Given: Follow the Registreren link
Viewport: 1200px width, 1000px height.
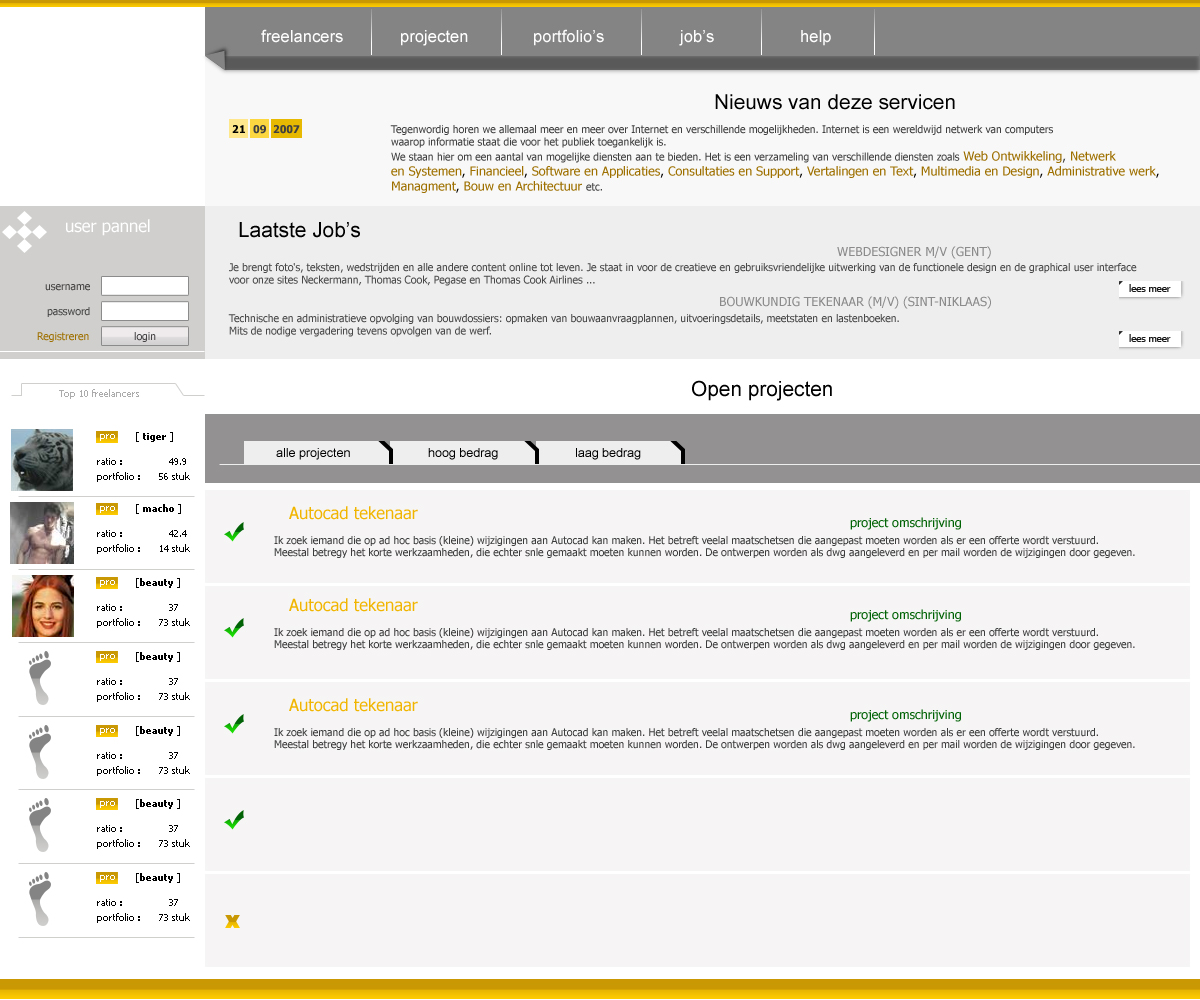Looking at the screenshot, I should [63, 336].
